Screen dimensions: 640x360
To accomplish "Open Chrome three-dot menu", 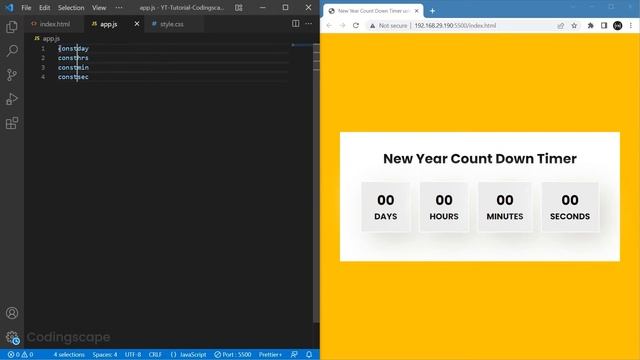I will click(x=631, y=25).
